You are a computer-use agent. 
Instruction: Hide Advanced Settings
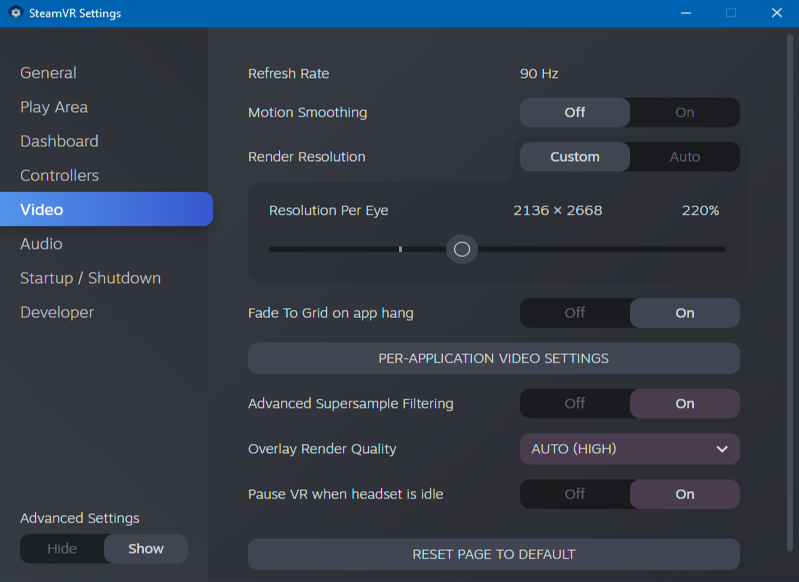[x=62, y=549]
